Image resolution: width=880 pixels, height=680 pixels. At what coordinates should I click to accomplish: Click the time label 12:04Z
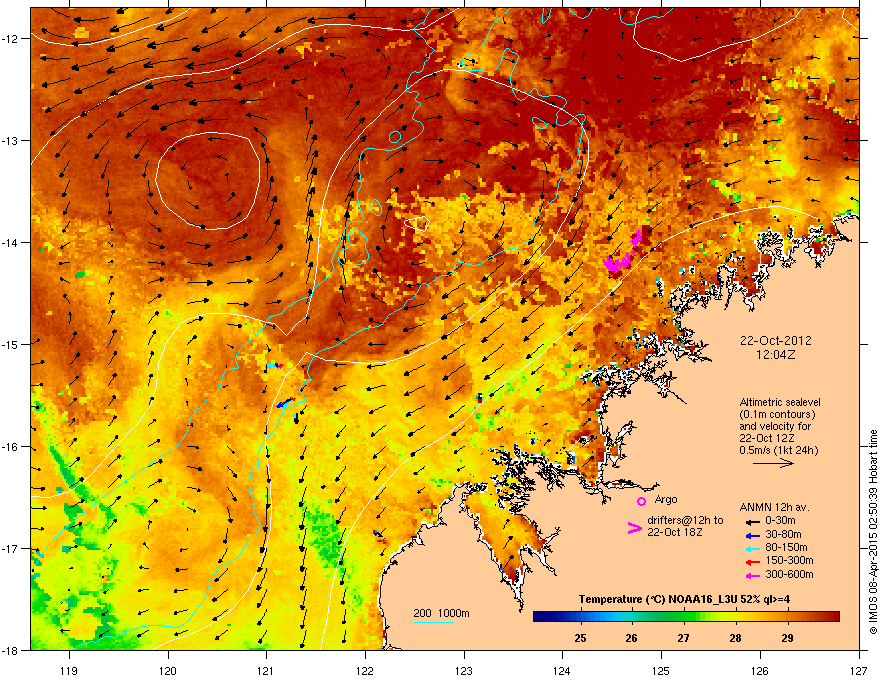coord(776,355)
